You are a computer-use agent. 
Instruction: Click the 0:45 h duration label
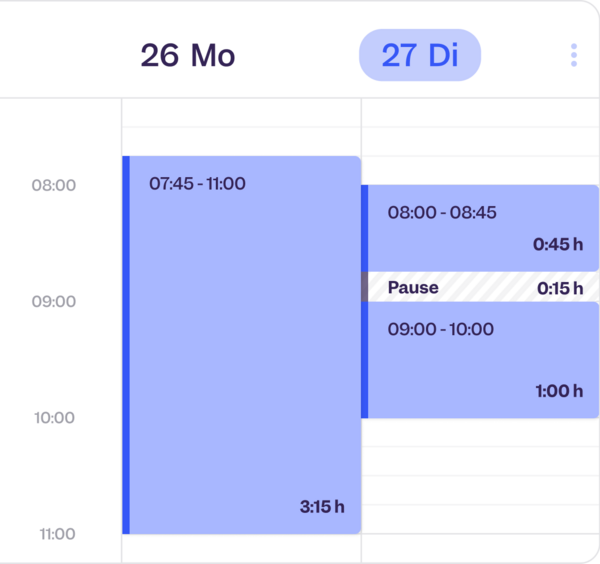tap(558, 244)
